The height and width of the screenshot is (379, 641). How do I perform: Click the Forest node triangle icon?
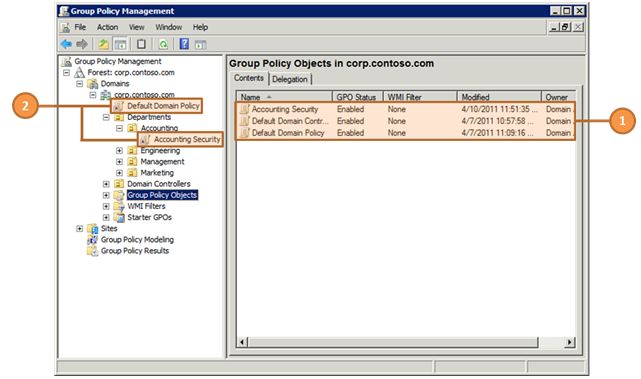pos(79,73)
